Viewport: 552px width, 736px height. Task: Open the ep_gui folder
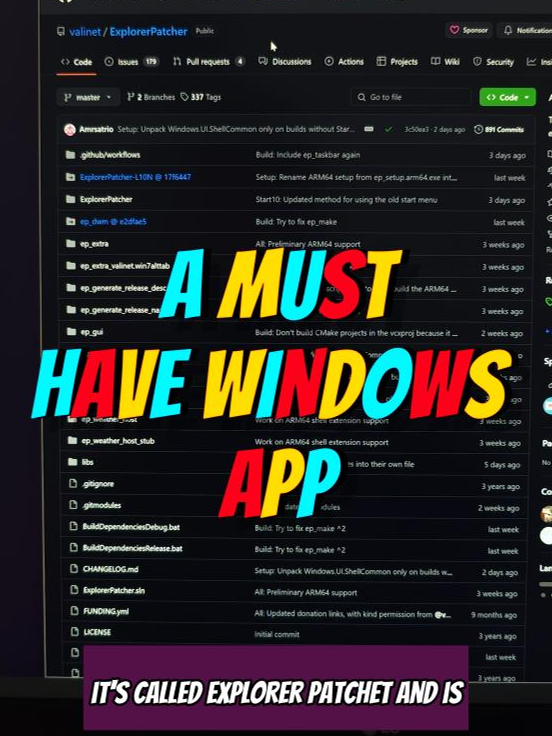tap(92, 332)
